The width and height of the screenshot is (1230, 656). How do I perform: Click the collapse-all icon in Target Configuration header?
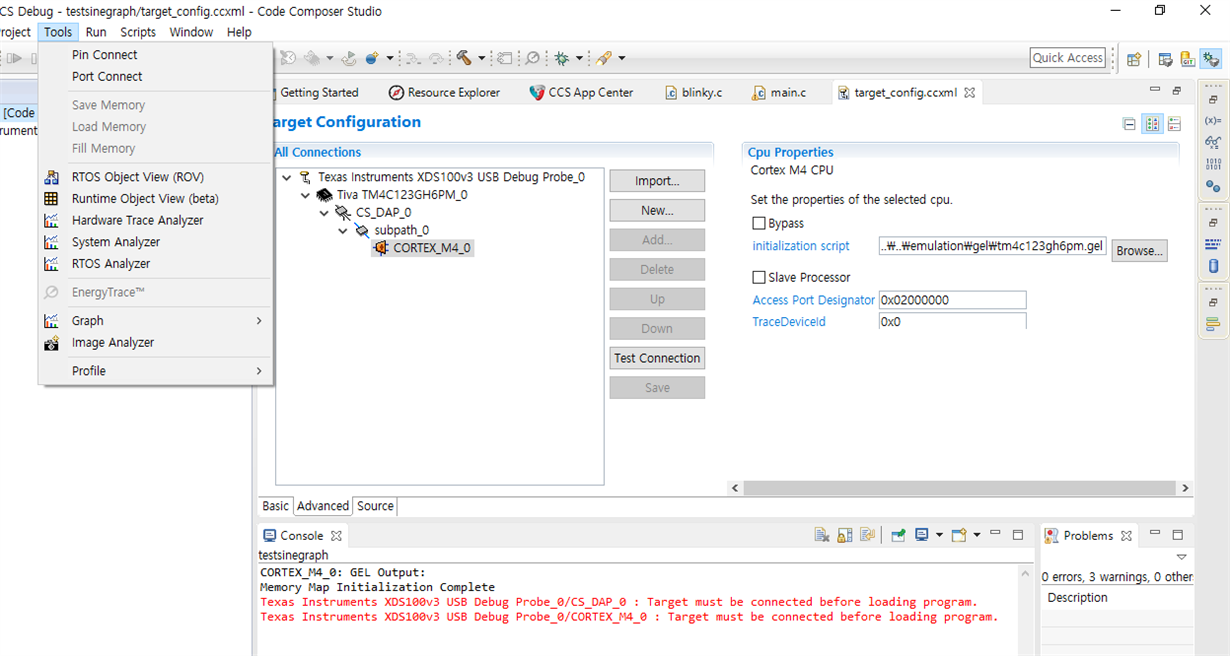(1129, 125)
